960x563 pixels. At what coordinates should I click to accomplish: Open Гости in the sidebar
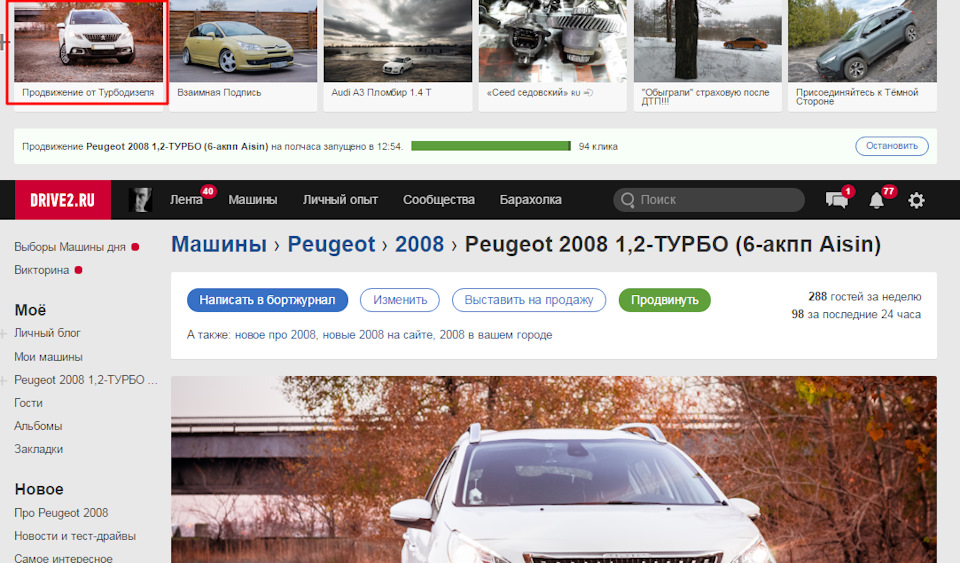[28, 403]
